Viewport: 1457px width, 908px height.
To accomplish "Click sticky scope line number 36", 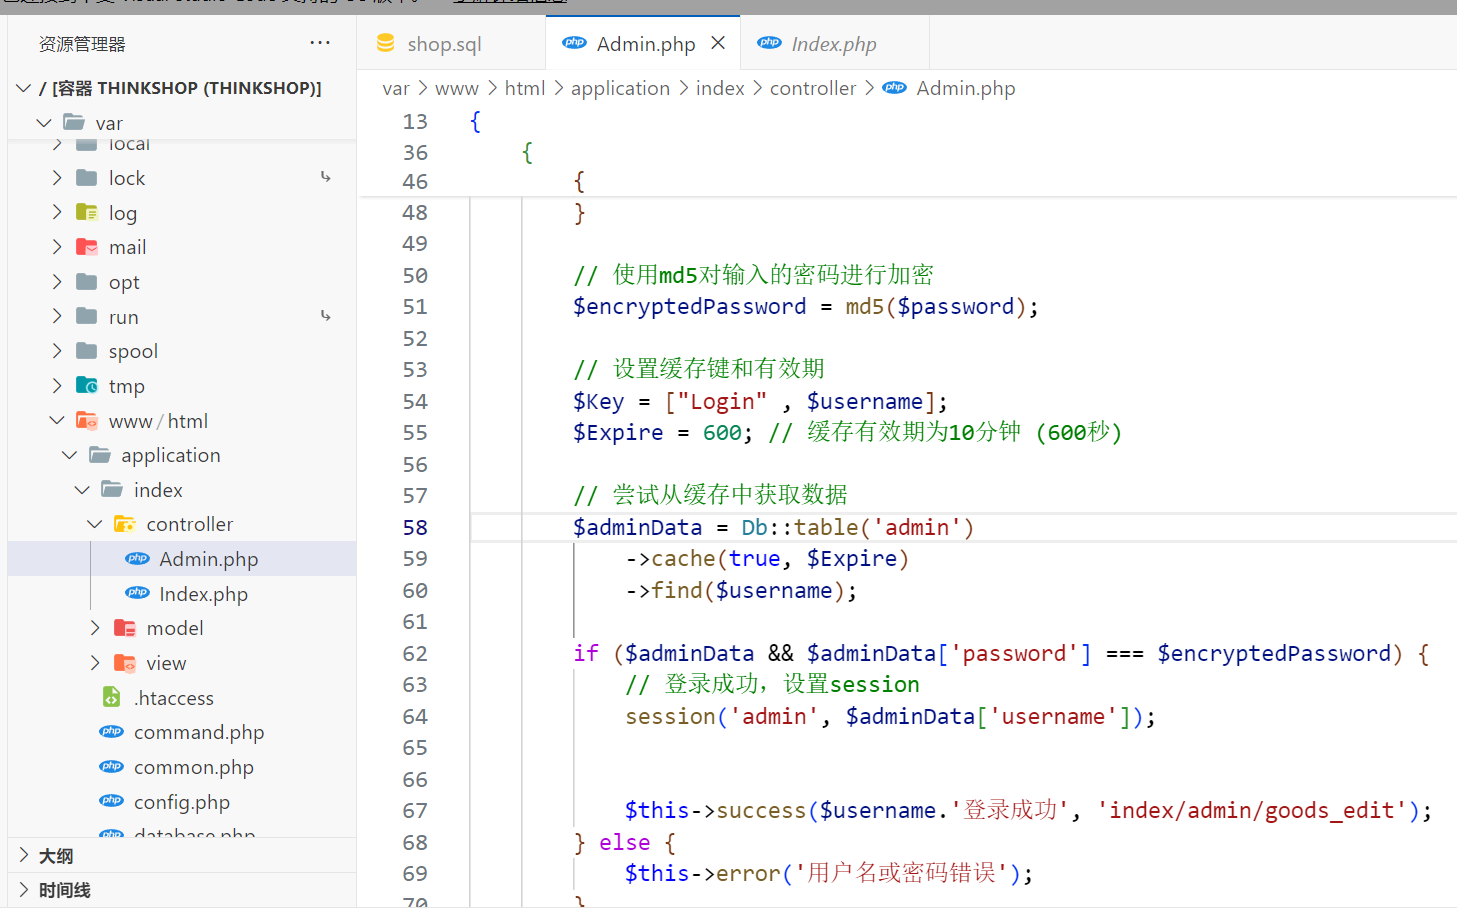I will [x=415, y=152].
